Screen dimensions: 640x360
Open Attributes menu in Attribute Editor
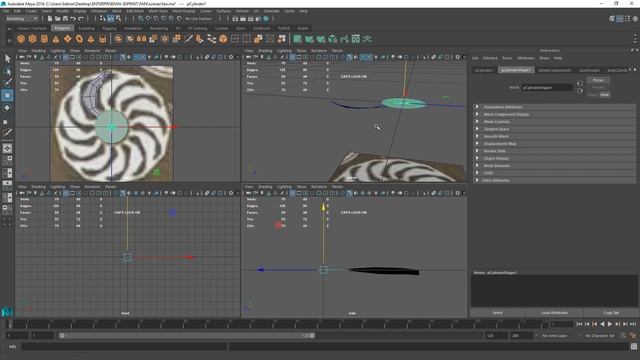pos(526,58)
